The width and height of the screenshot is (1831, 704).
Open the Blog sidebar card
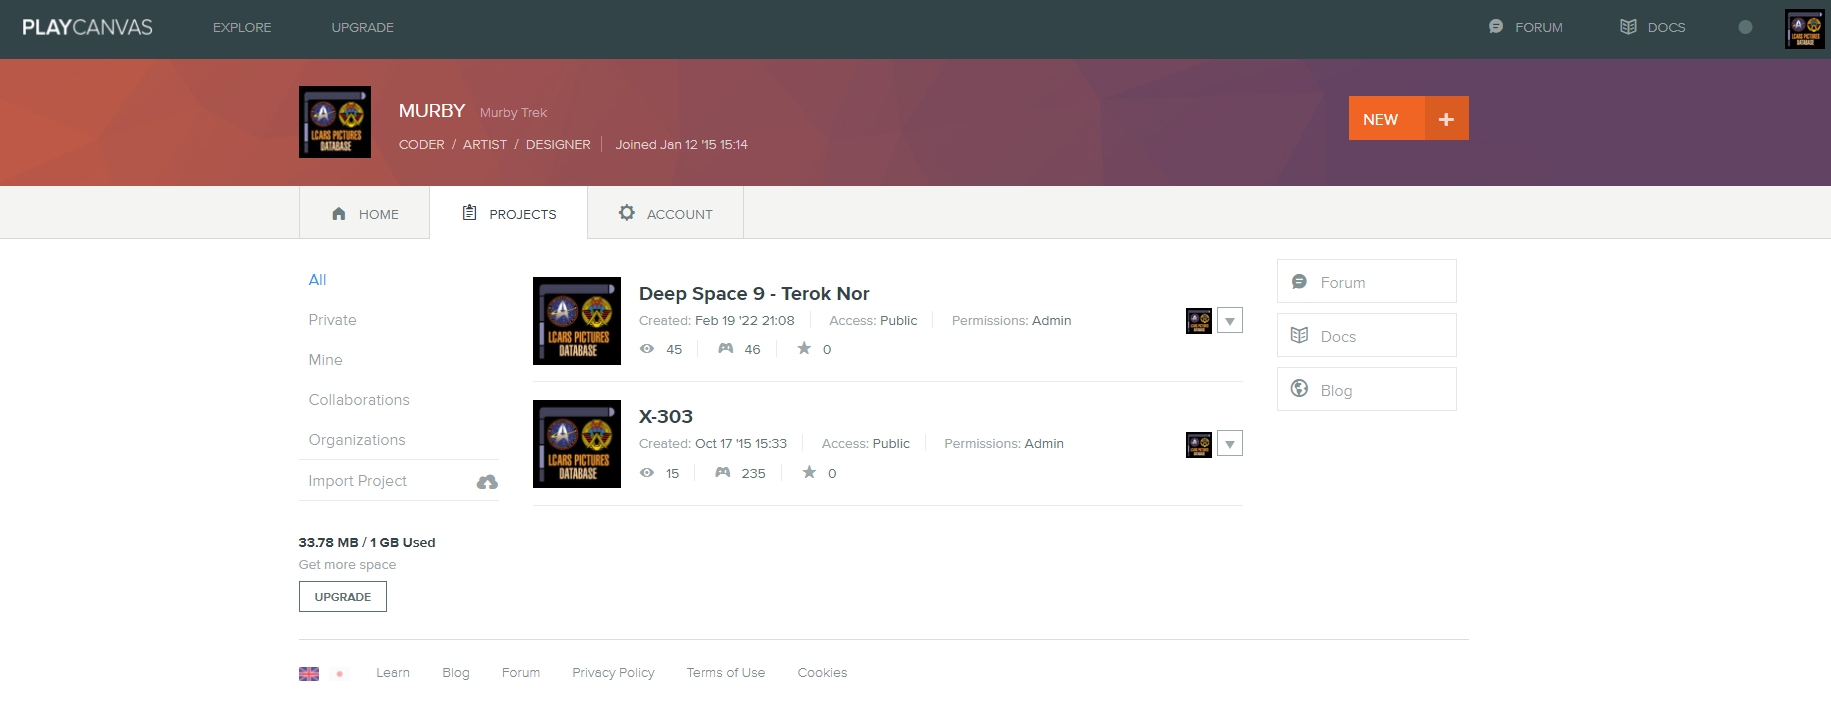tap(1367, 389)
